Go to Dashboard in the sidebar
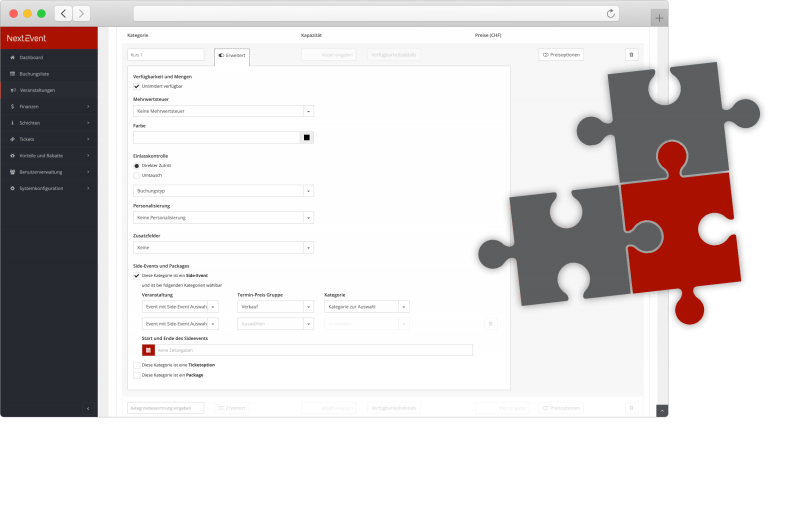This screenshot has height=522, width=800. point(30,58)
